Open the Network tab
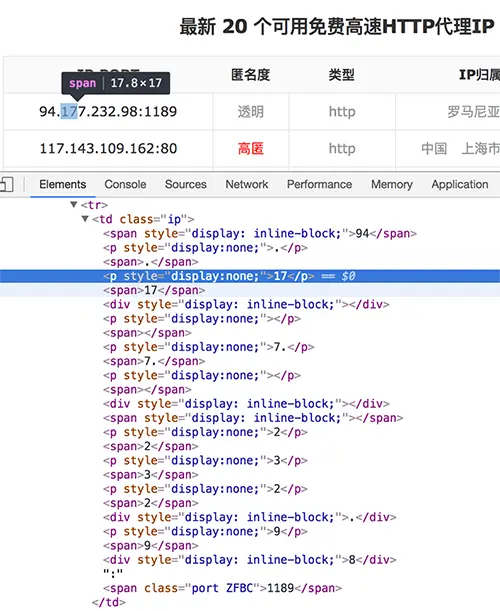The width and height of the screenshot is (500, 611). click(247, 184)
